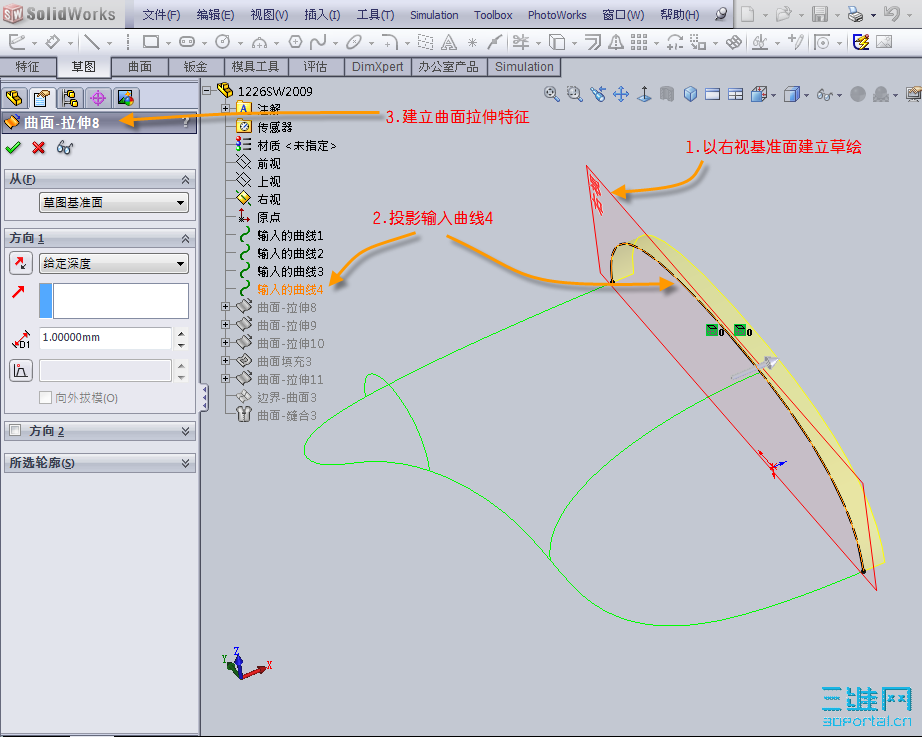Image resolution: width=922 pixels, height=737 pixels.
Task: Click the Rapid Sketch lightning icon
Action: [861, 42]
